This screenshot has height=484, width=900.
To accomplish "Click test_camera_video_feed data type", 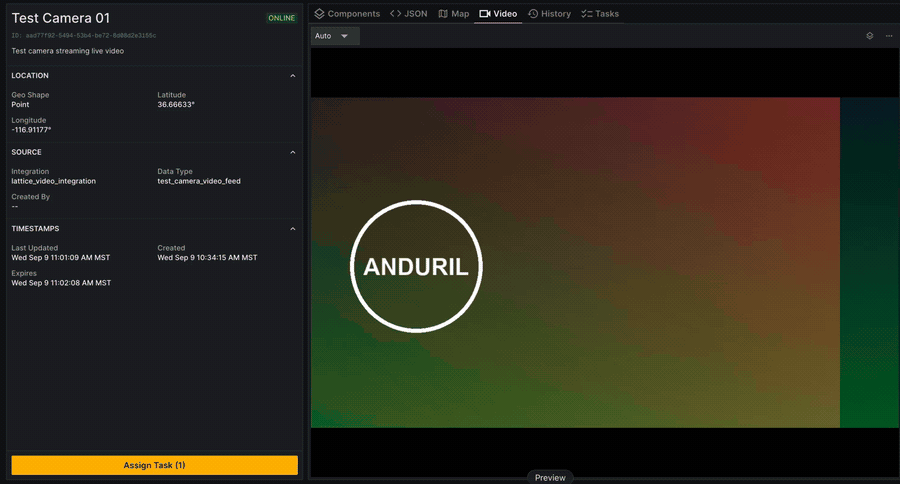I will coord(199,181).
